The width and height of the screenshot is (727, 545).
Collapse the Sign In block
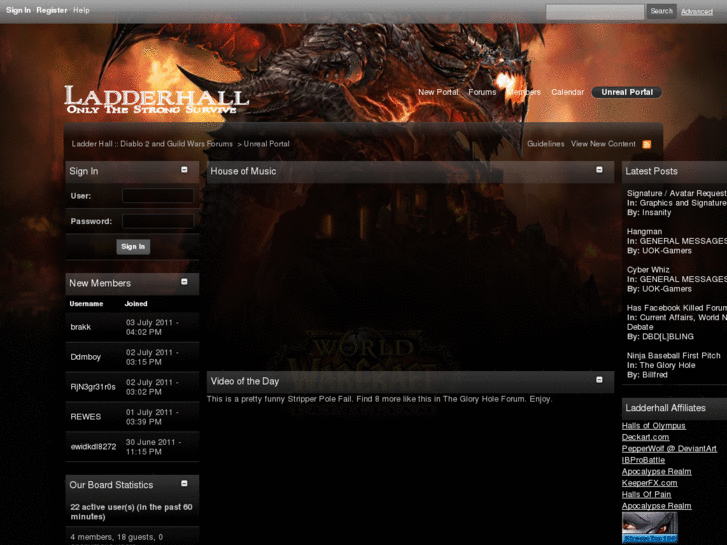tap(184, 170)
